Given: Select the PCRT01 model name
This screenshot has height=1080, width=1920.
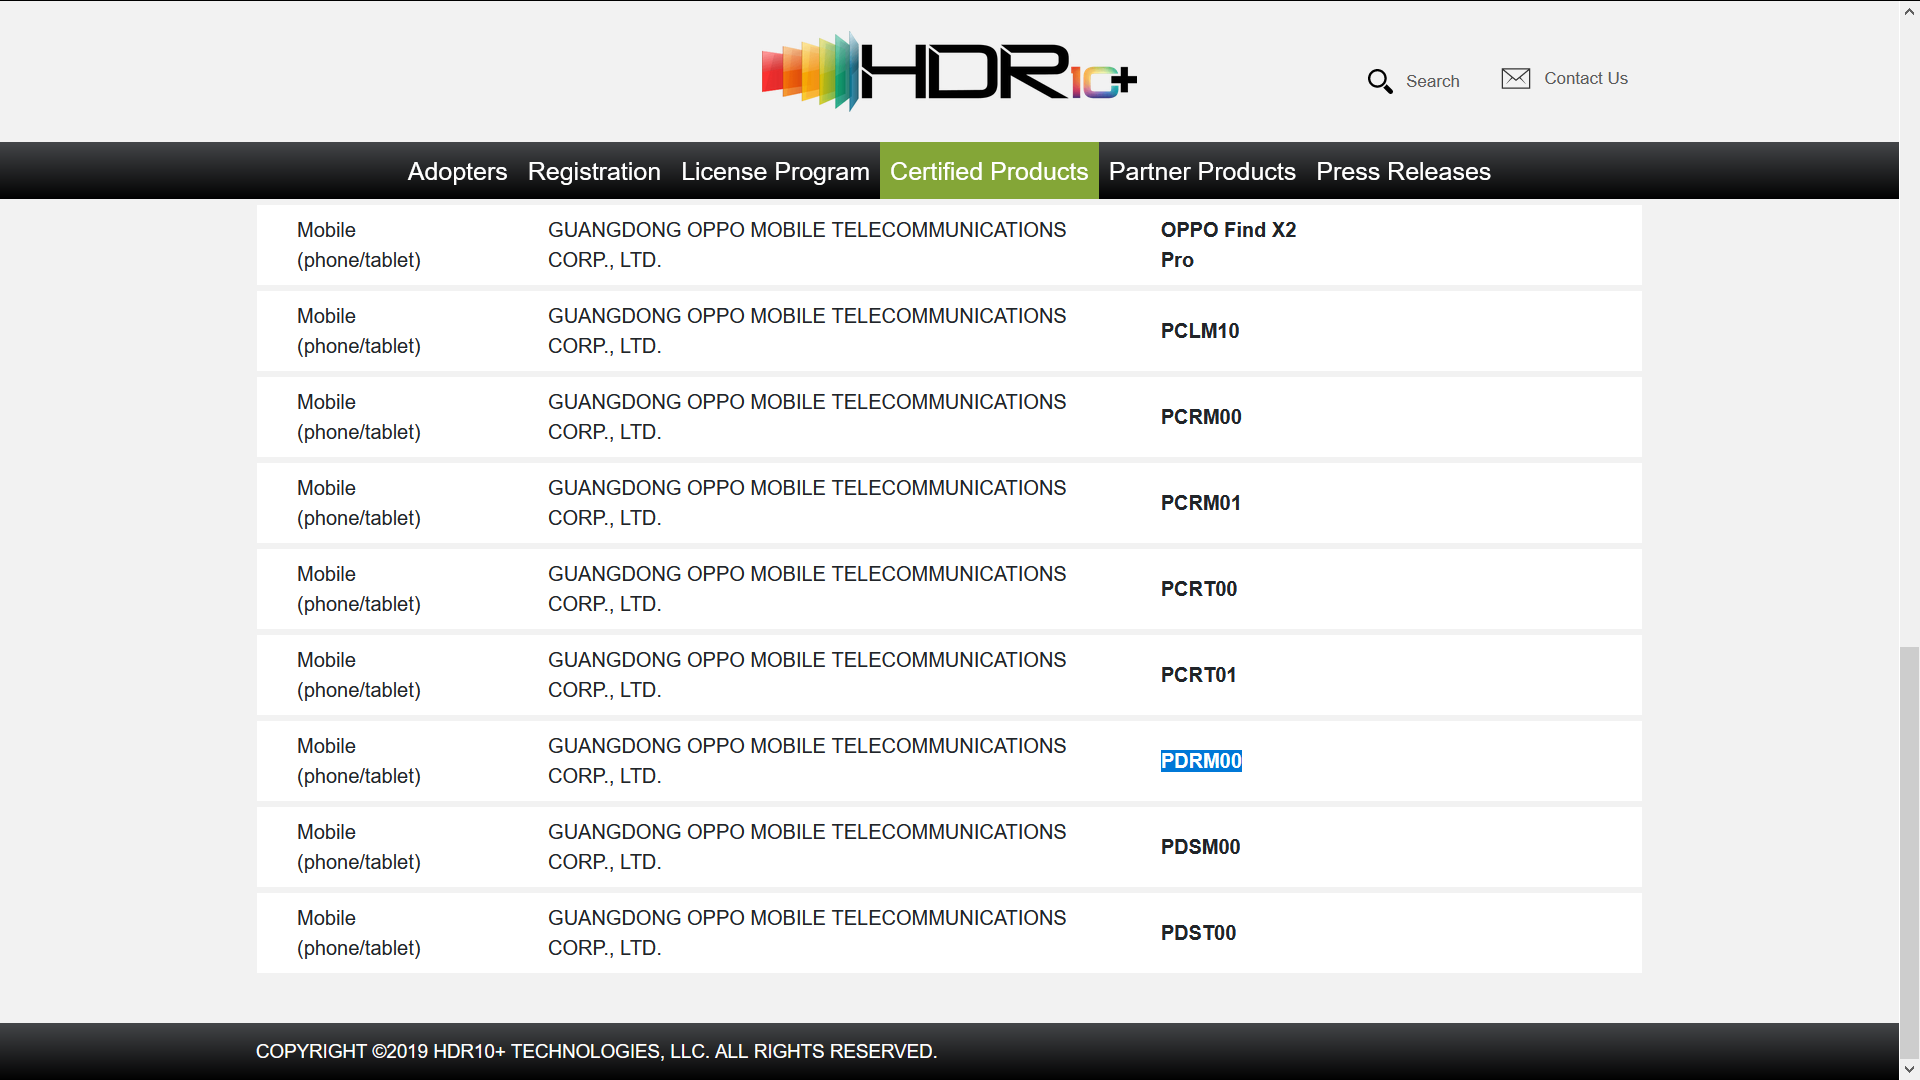Looking at the screenshot, I should pos(1199,675).
